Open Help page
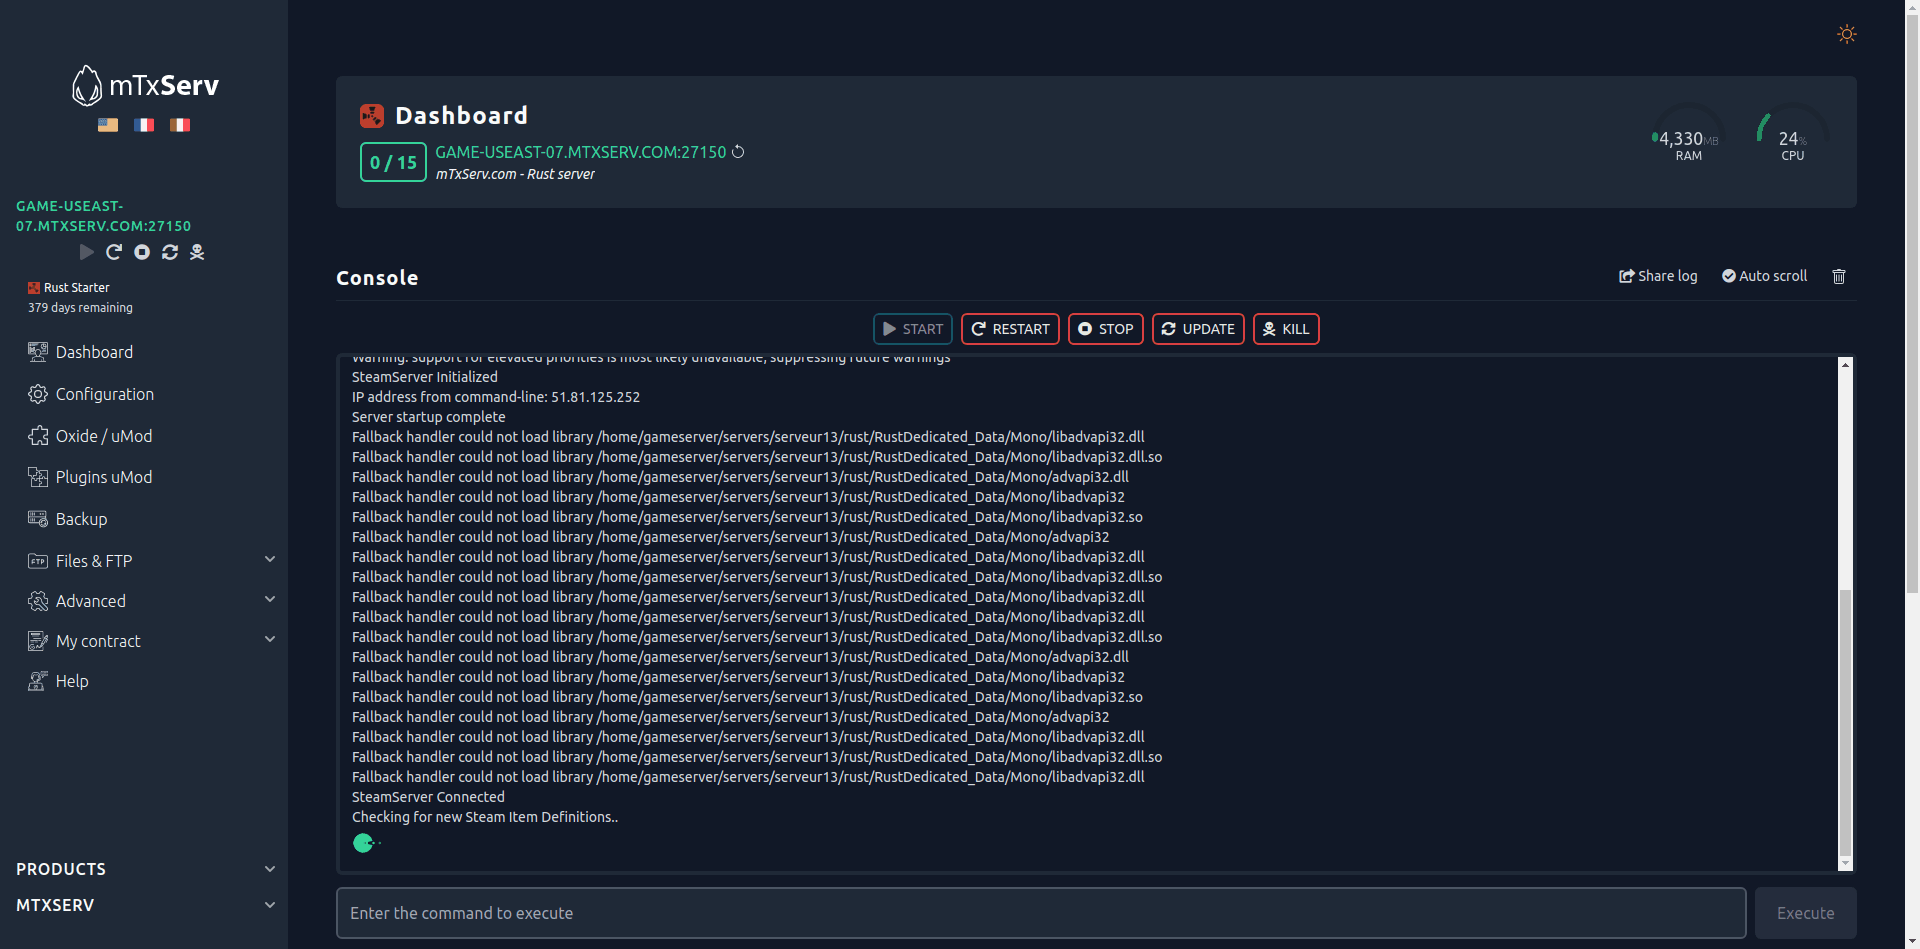The width and height of the screenshot is (1920, 949). click(72, 681)
